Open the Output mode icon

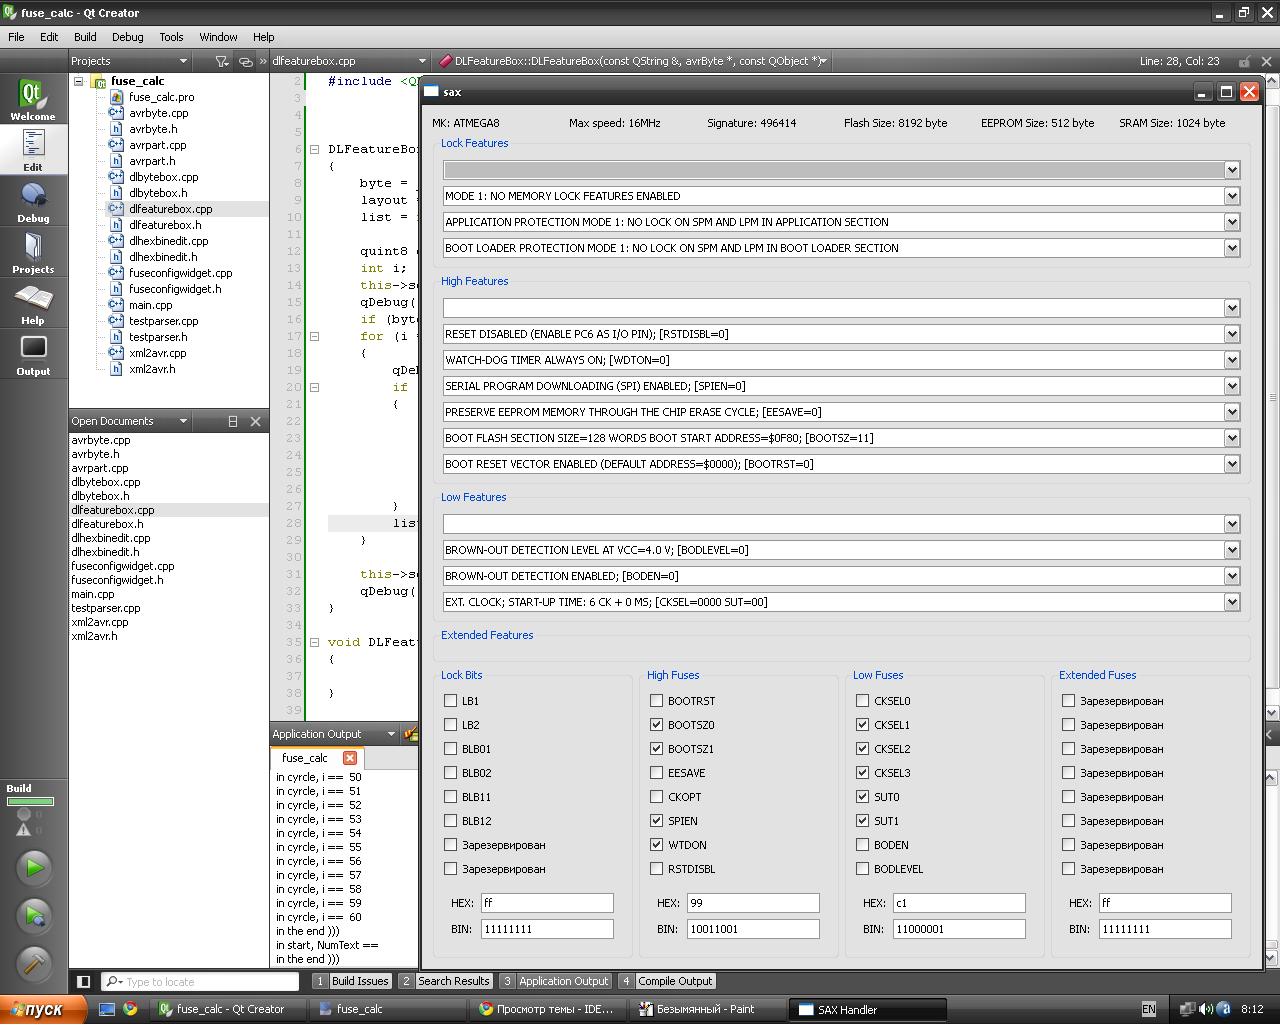click(x=33, y=354)
